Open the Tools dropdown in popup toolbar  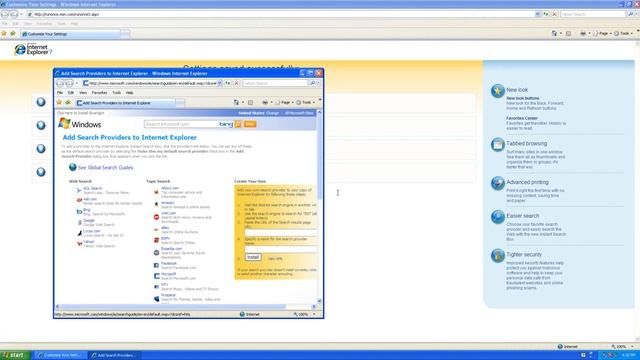point(306,102)
